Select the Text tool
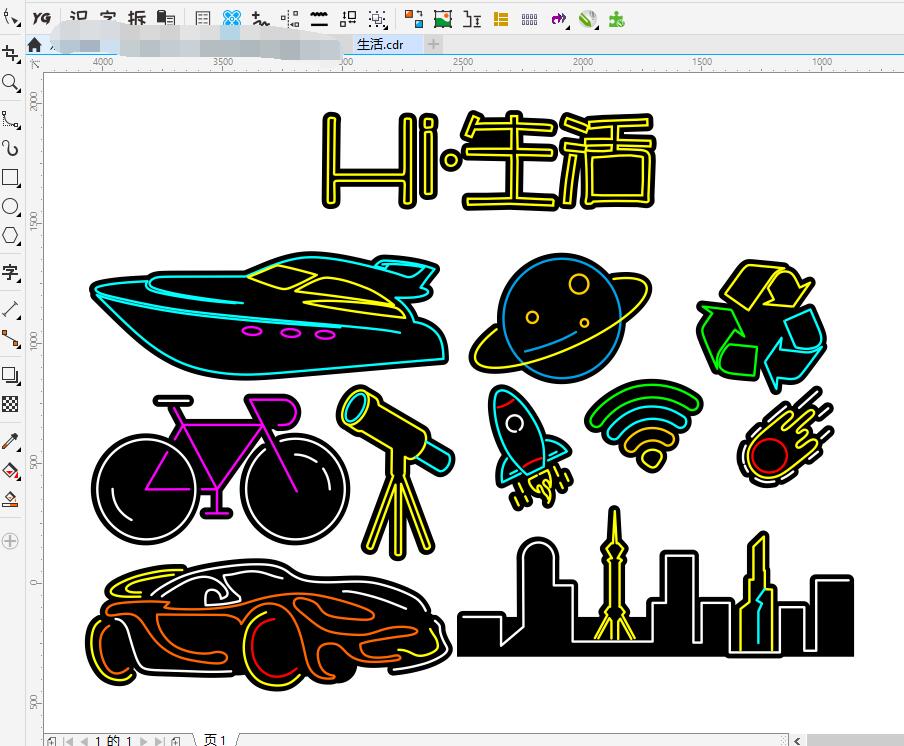 point(11,272)
